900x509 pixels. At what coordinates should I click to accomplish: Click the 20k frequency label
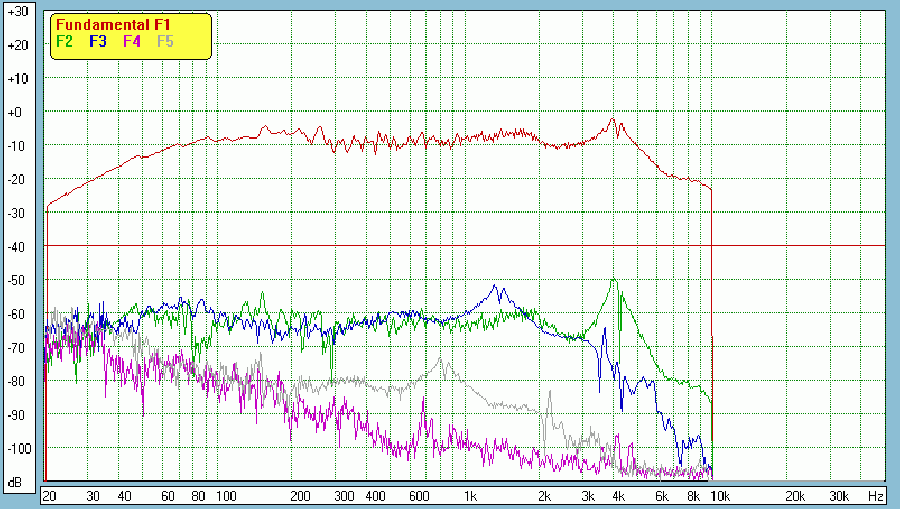[x=795, y=496]
